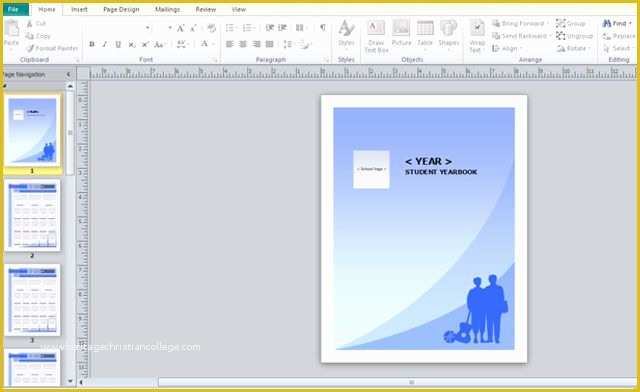Select page 2 thumbnail

coord(32,215)
